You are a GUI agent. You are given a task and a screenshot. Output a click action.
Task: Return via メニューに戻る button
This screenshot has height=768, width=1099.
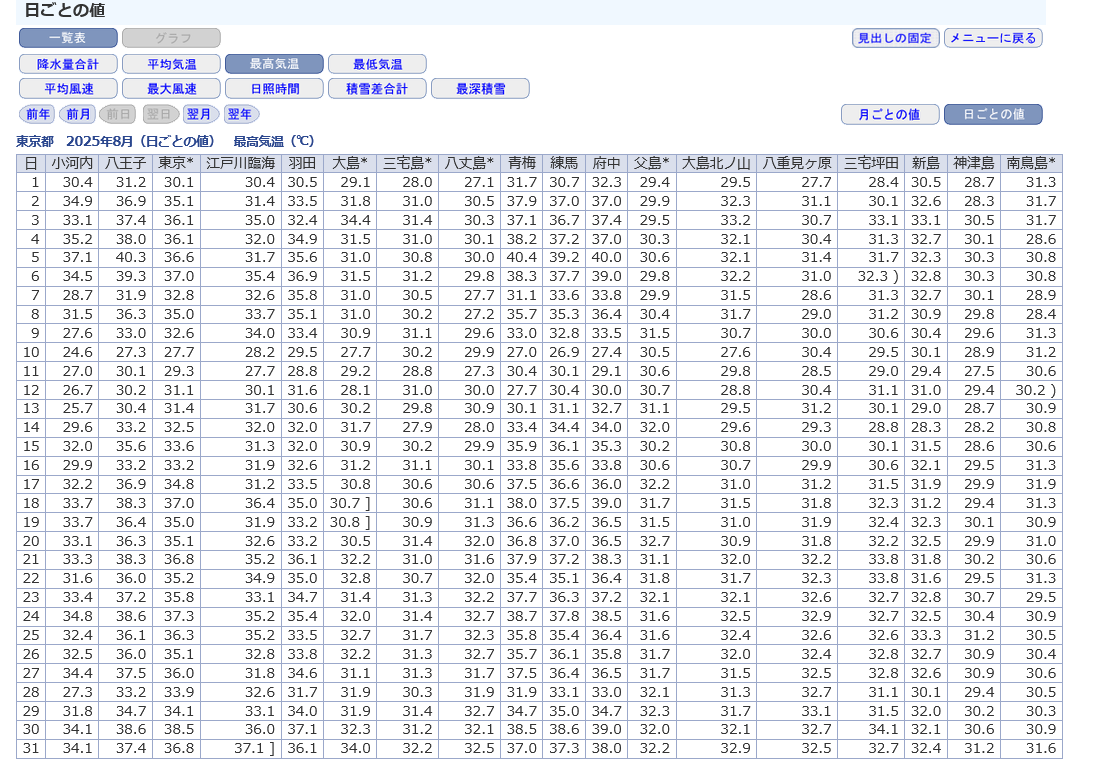click(993, 38)
